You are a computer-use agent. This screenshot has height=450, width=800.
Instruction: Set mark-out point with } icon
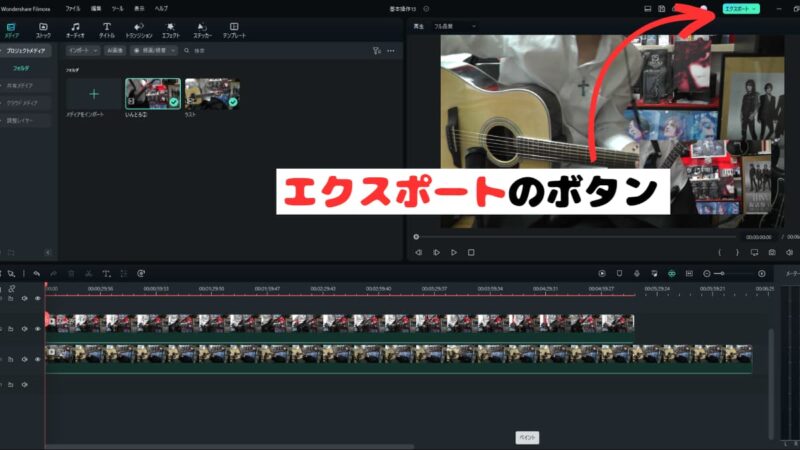tap(737, 253)
